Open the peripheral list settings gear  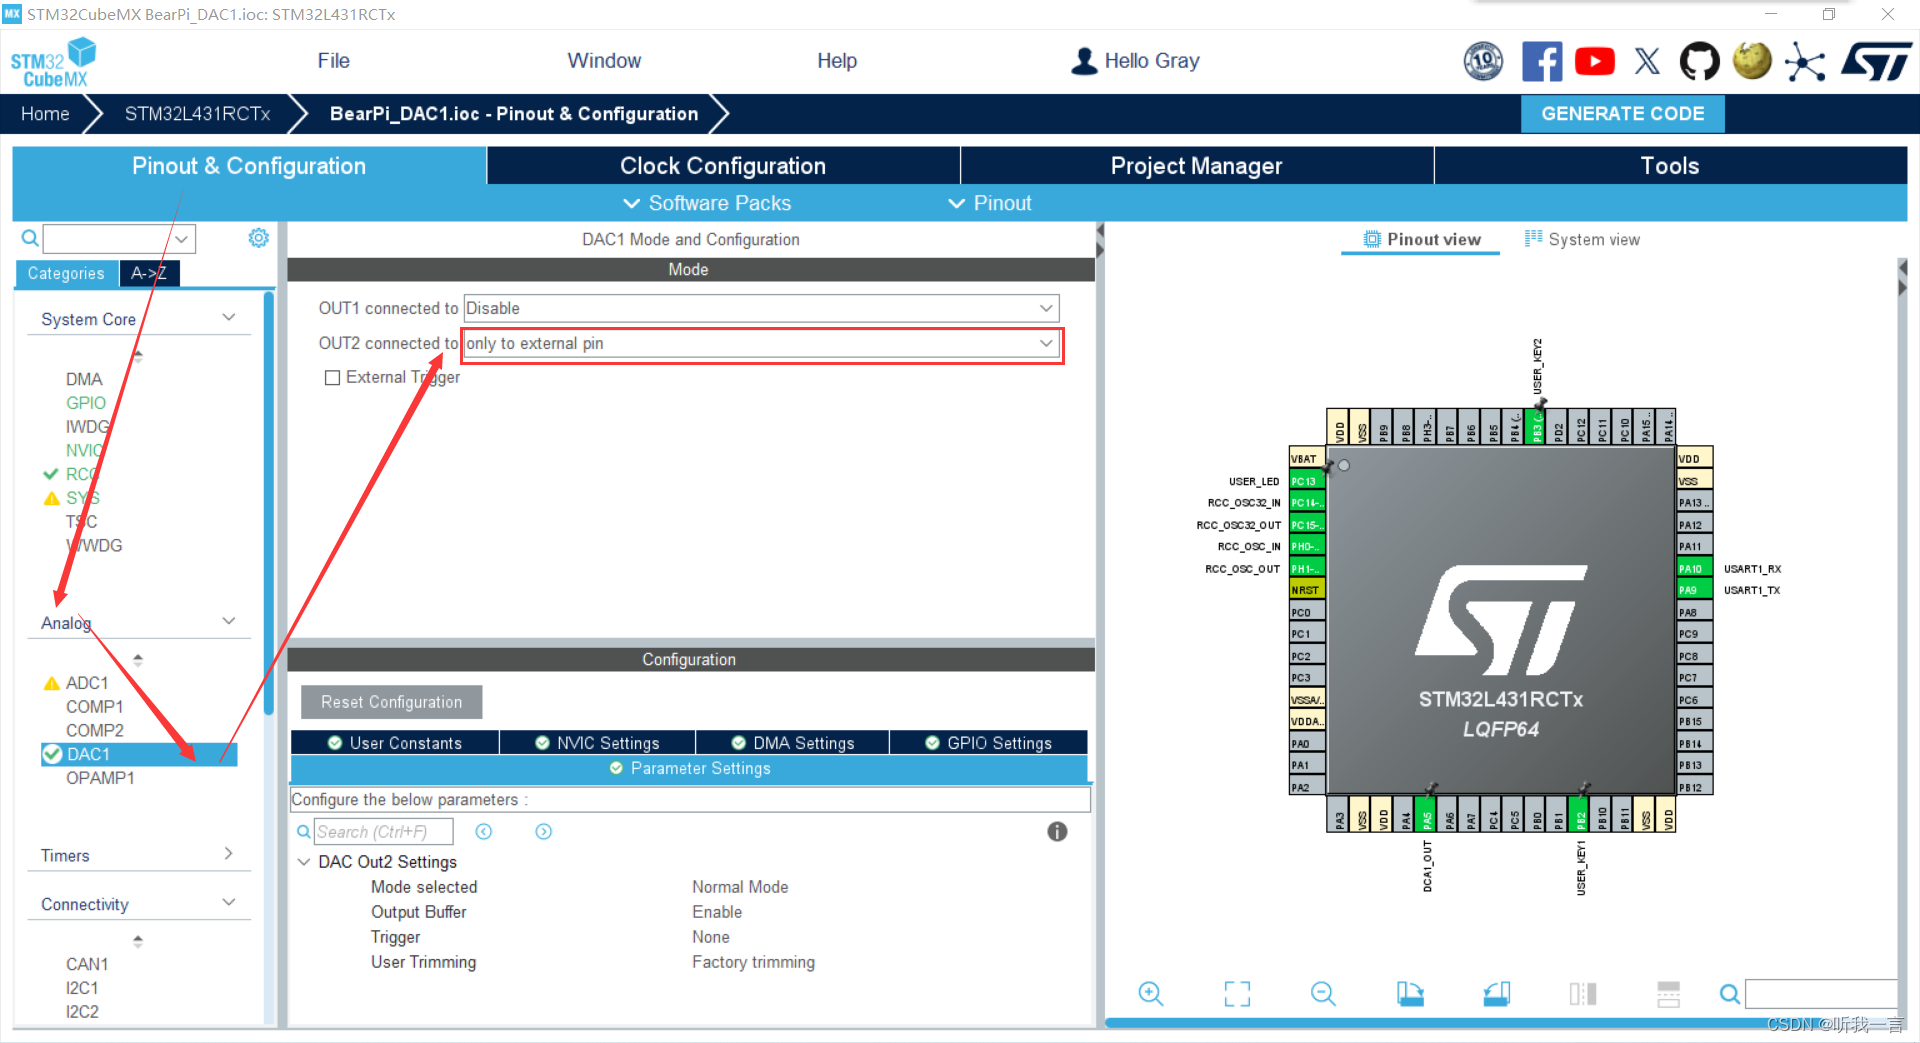tap(258, 238)
